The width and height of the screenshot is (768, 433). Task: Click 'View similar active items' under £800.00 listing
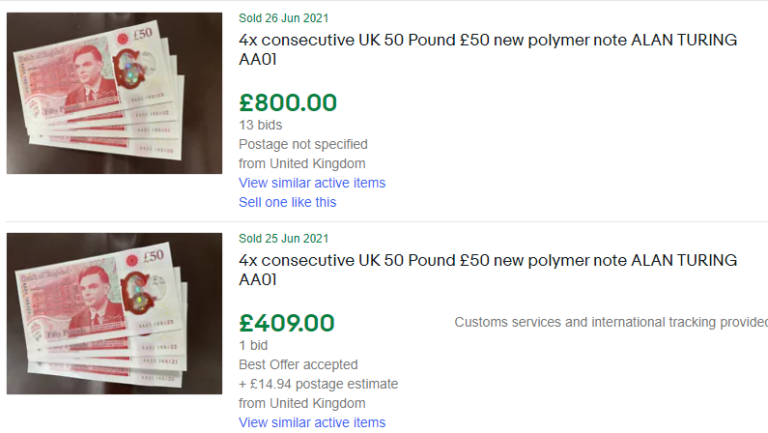pos(312,183)
